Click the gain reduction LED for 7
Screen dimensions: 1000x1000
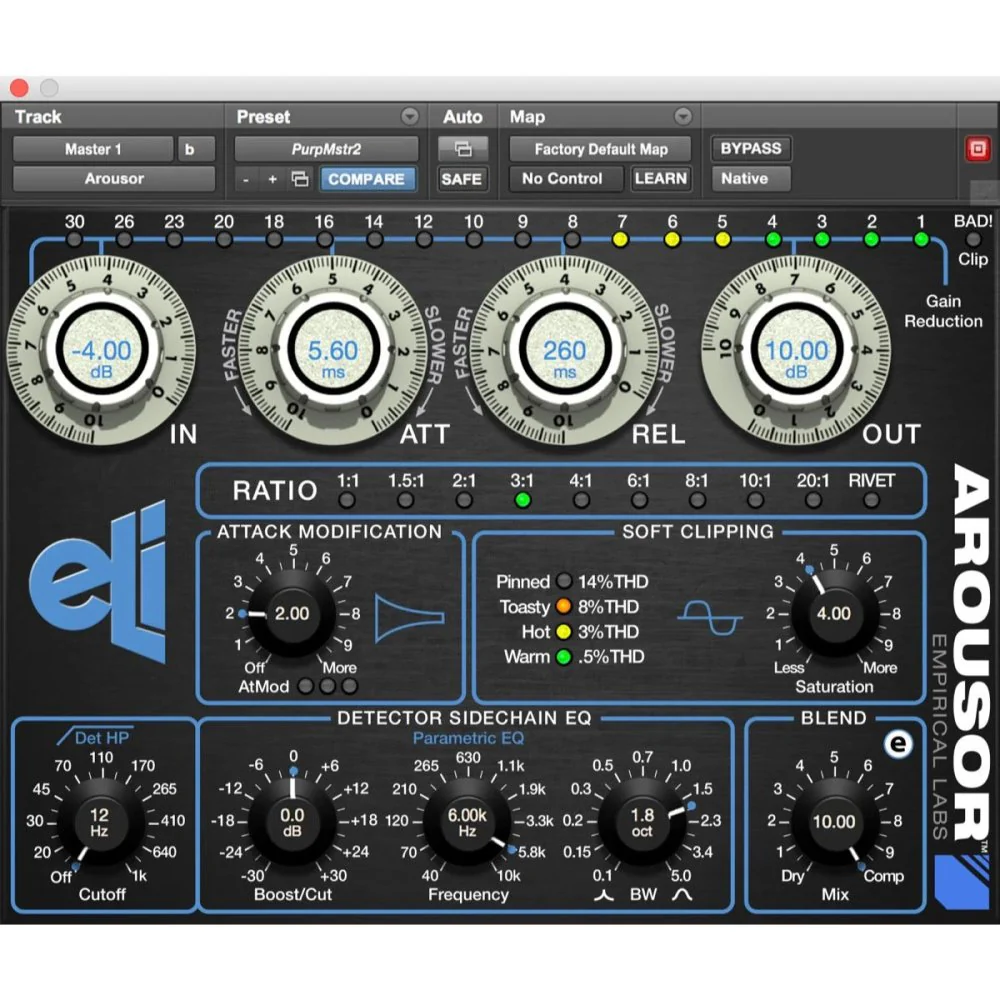click(621, 240)
